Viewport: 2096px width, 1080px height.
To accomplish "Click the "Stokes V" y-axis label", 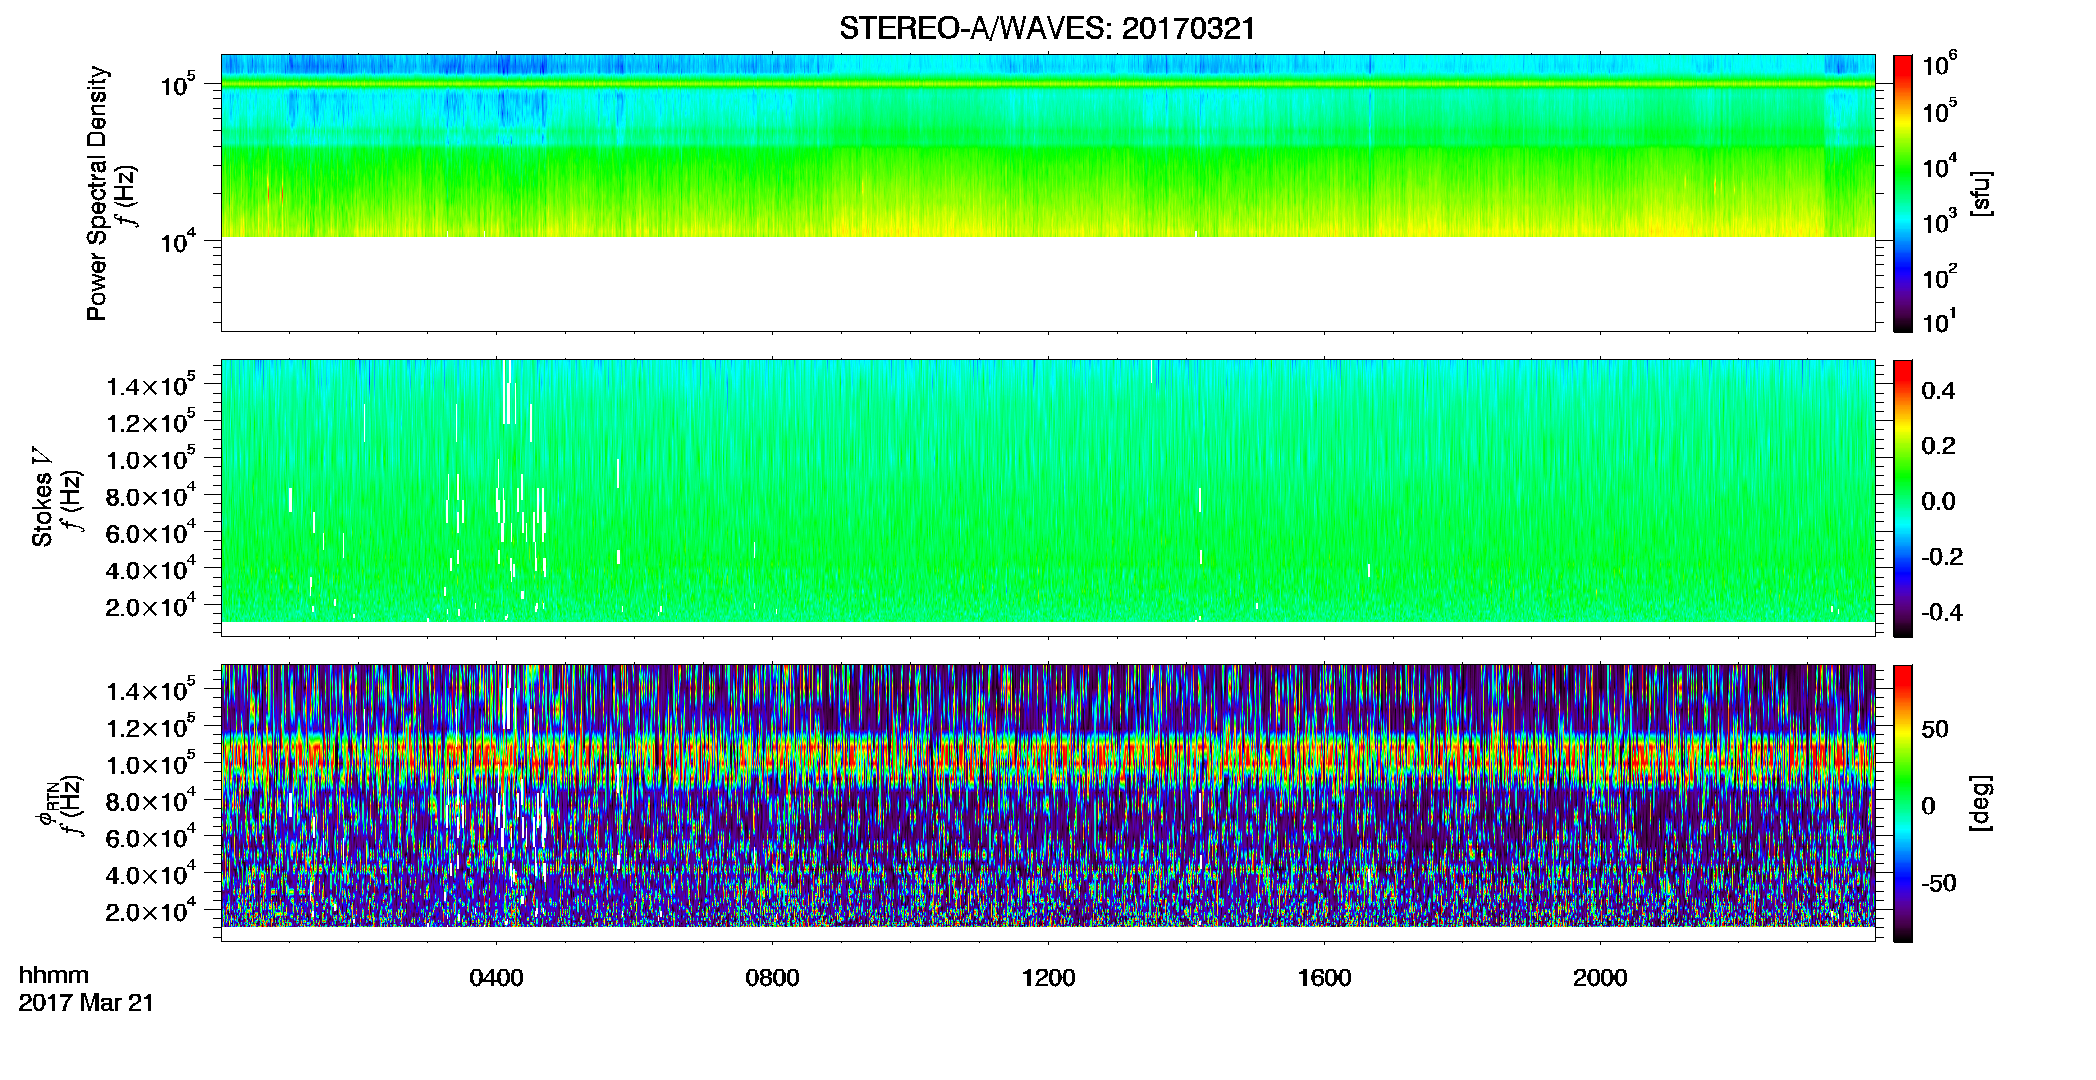I will [x=42, y=497].
